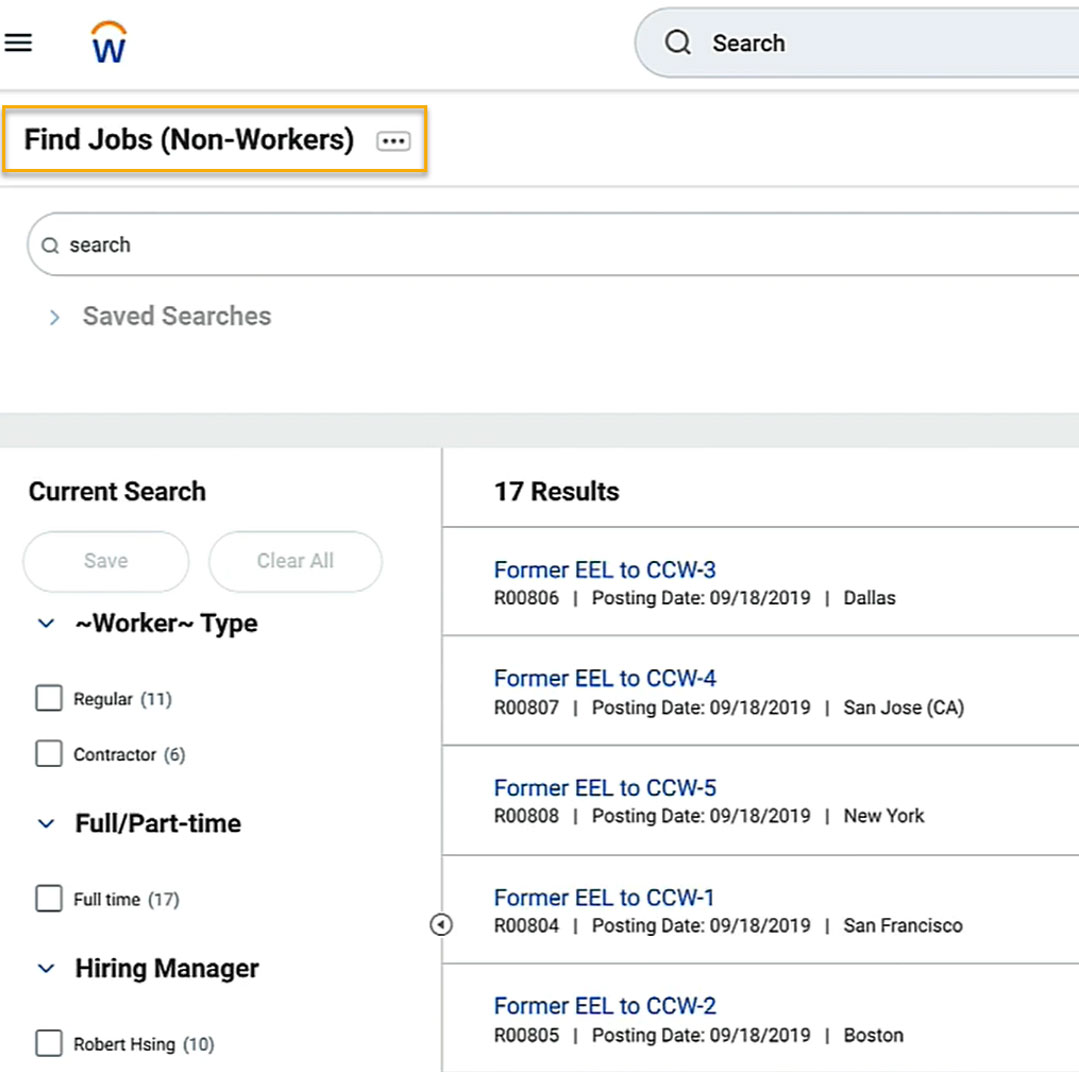Collapse the Full/Part-time section
The width and height of the screenshot is (1079, 1072).
pyautogui.click(x=46, y=824)
